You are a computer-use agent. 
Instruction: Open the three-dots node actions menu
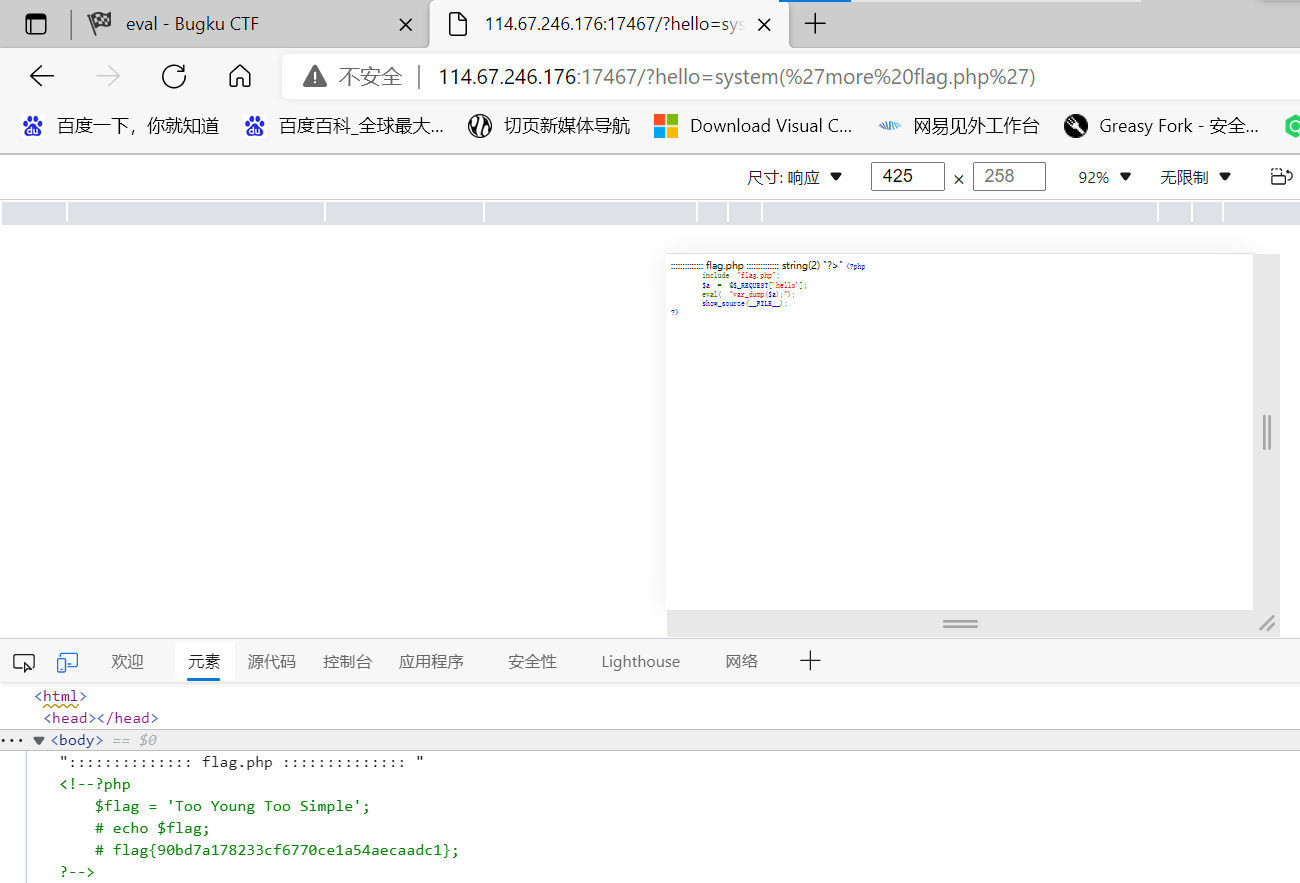pyautogui.click(x=11, y=741)
